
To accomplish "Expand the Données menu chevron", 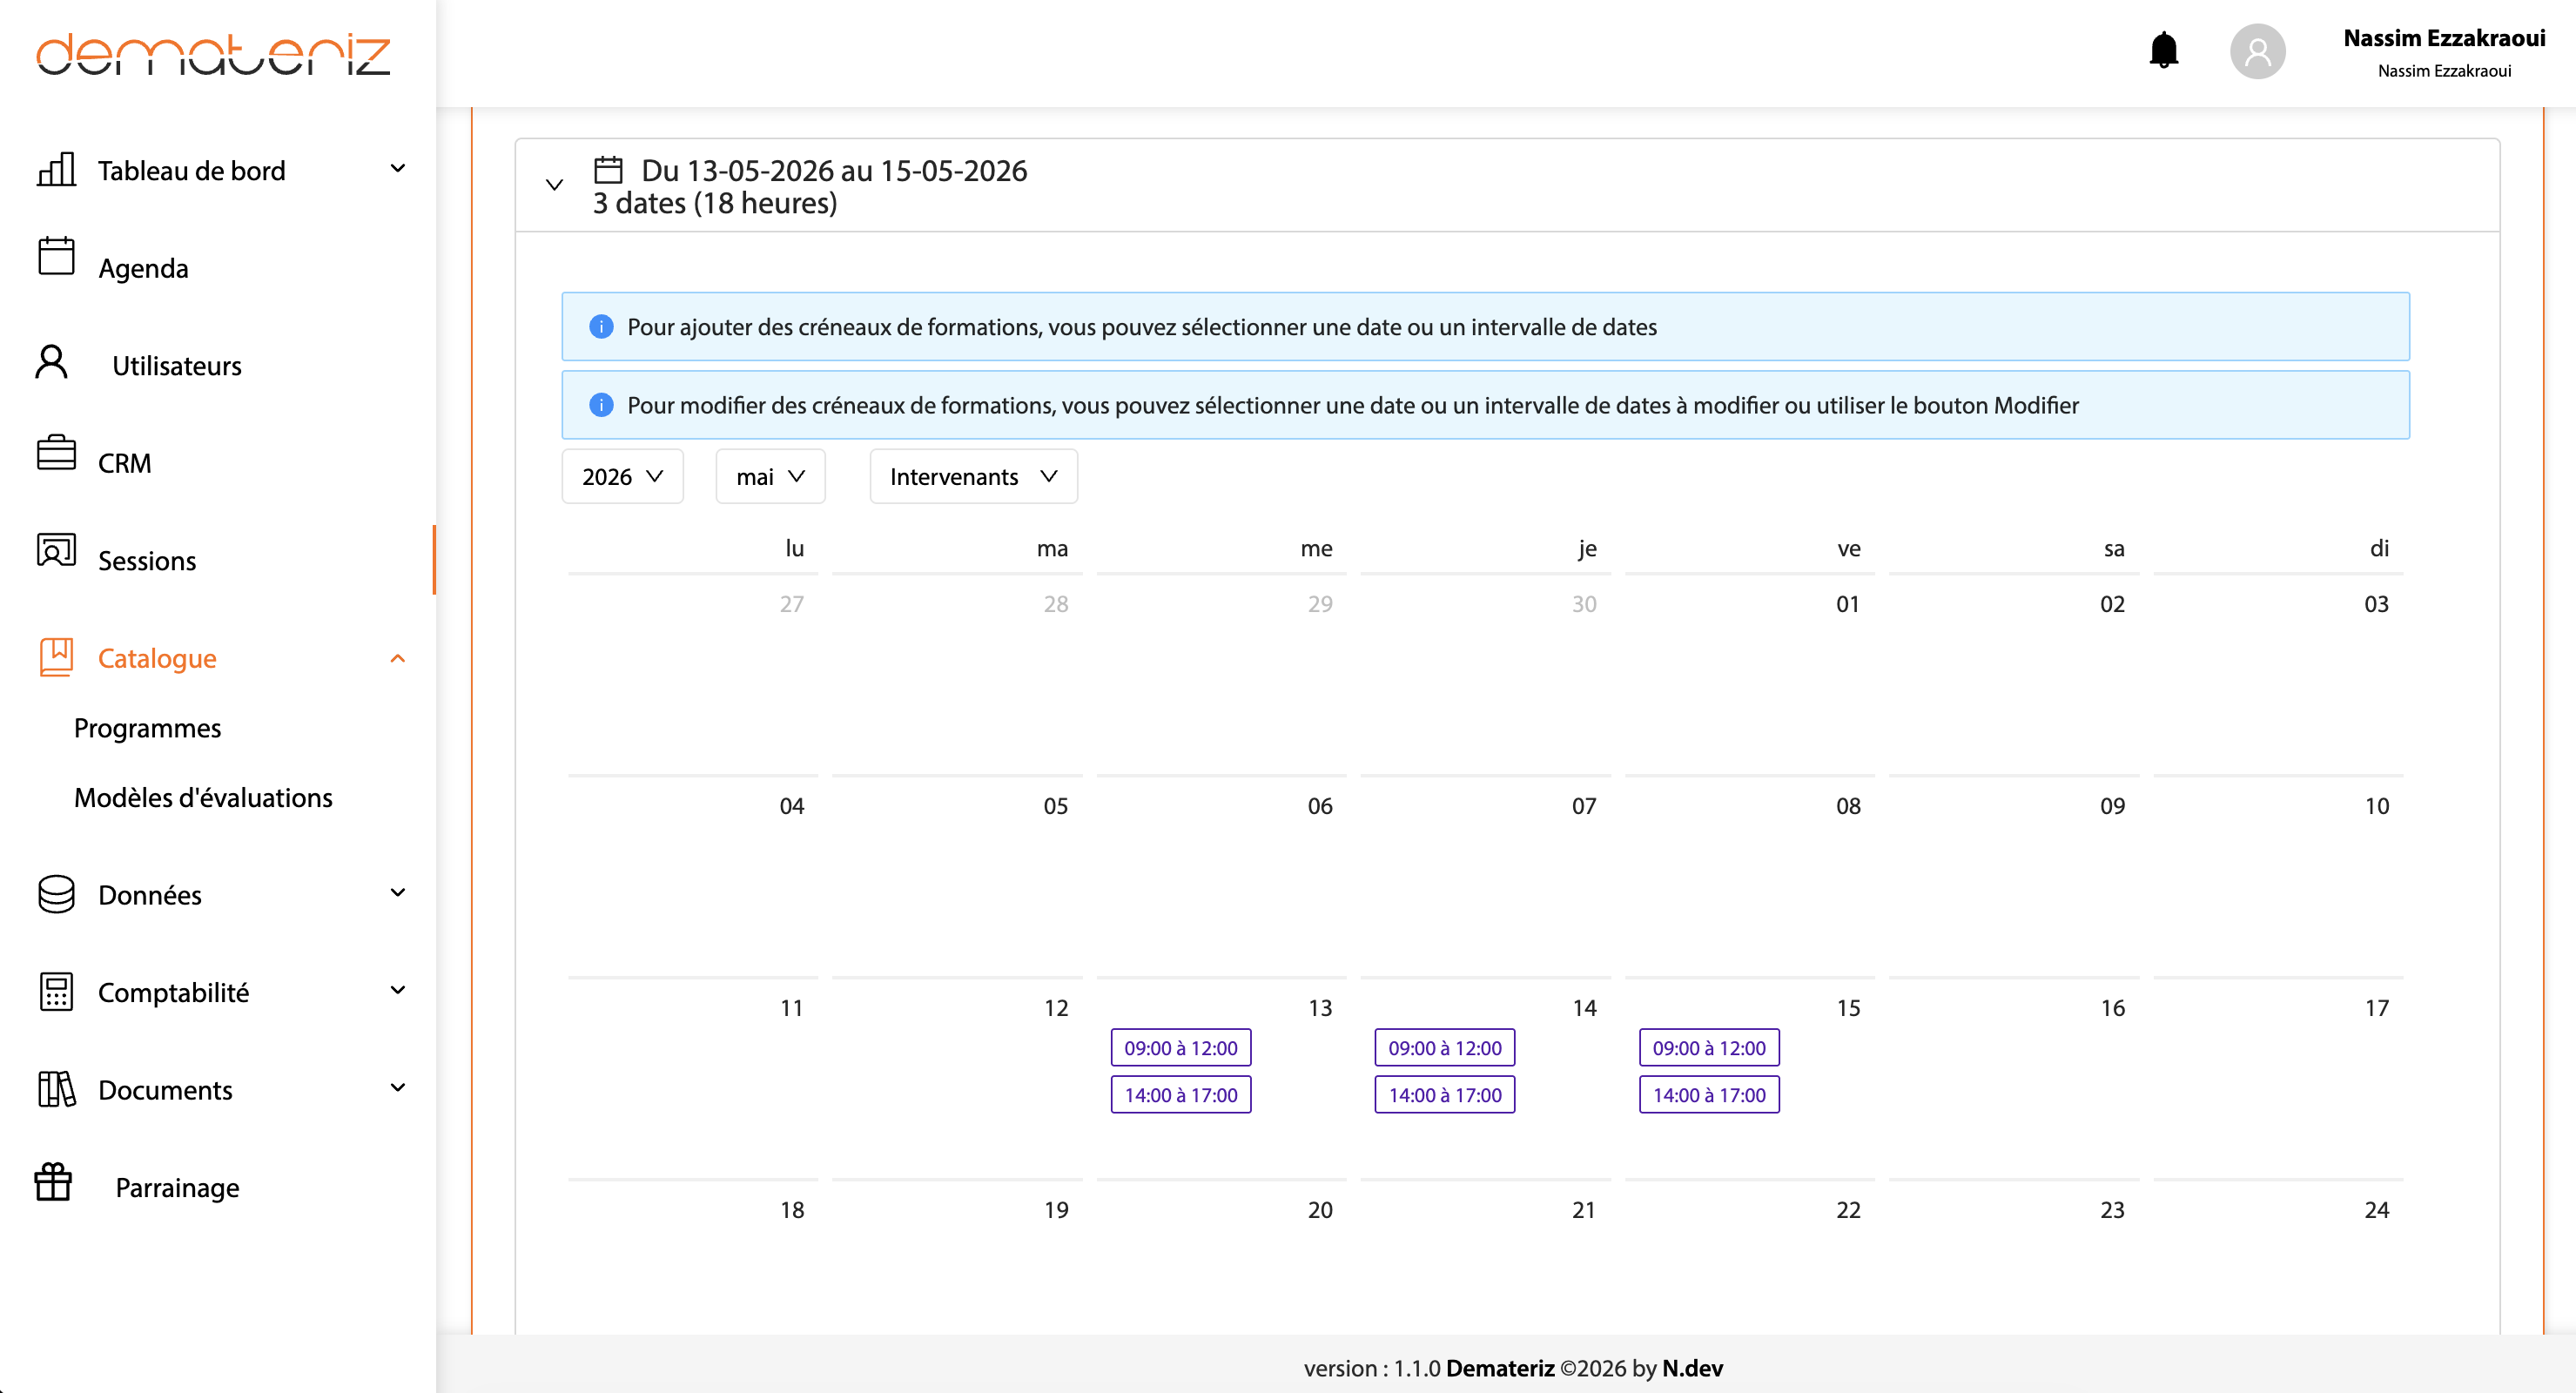I will tap(398, 893).
